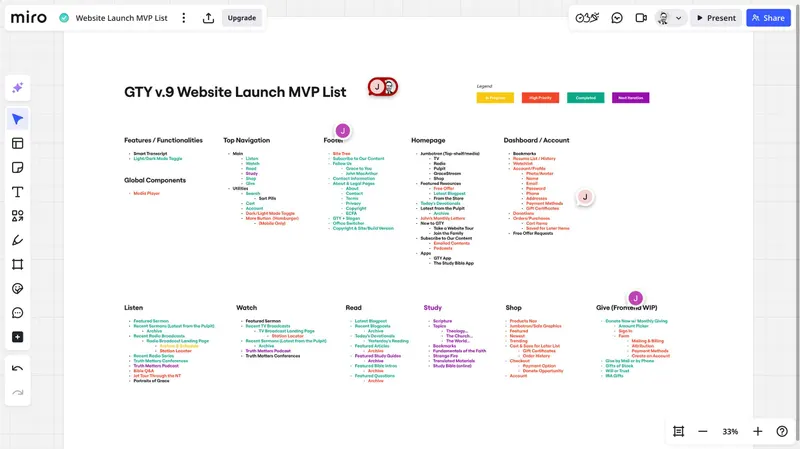Viewport: 800px width, 449px height.
Task: Select the Portraits of Grace item
Action: pyautogui.click(x=151, y=381)
